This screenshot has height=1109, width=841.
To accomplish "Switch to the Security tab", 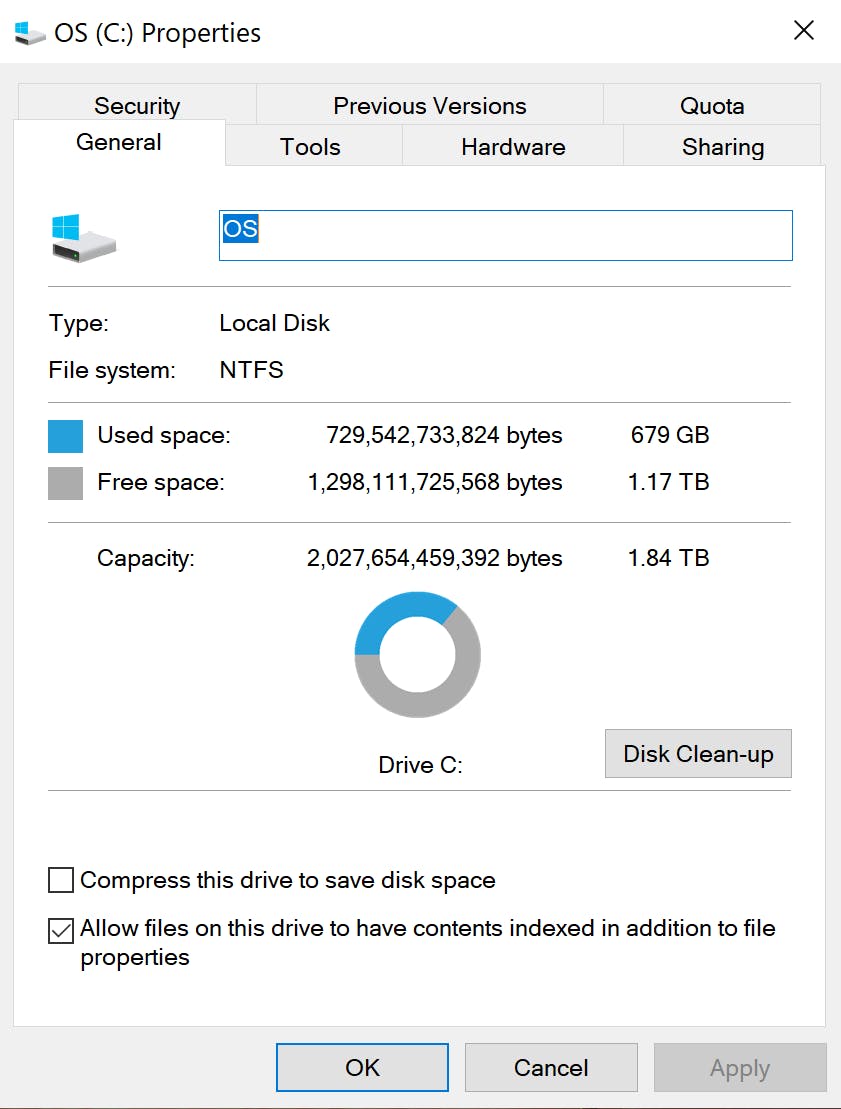I will click(137, 105).
